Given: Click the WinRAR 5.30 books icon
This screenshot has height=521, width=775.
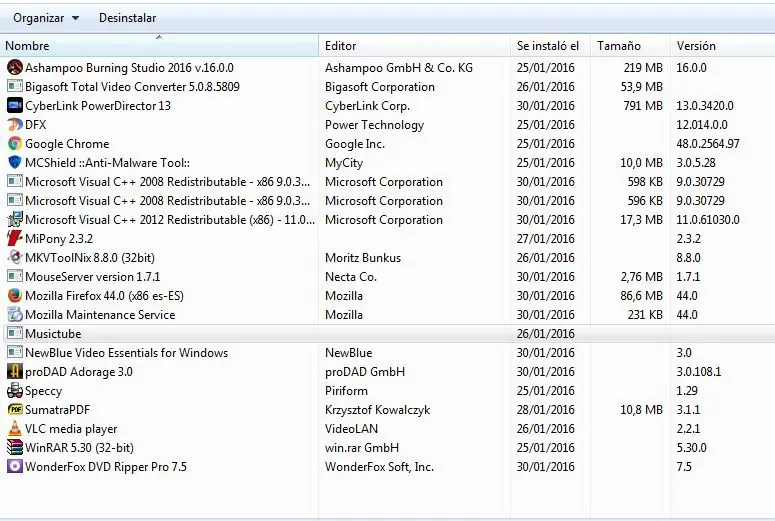Looking at the screenshot, I should pos(15,447).
